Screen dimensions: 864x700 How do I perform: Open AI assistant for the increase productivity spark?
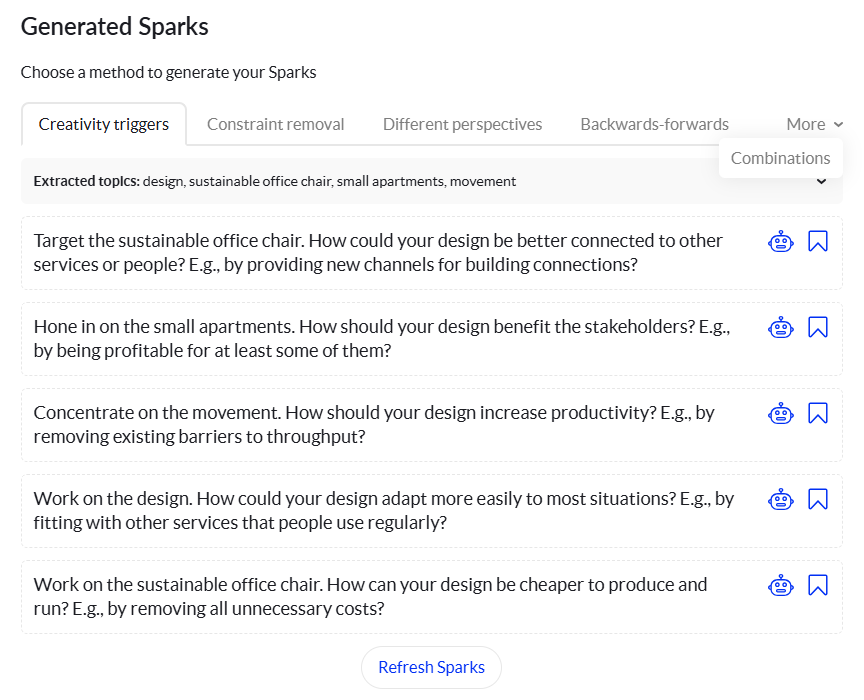tap(780, 413)
